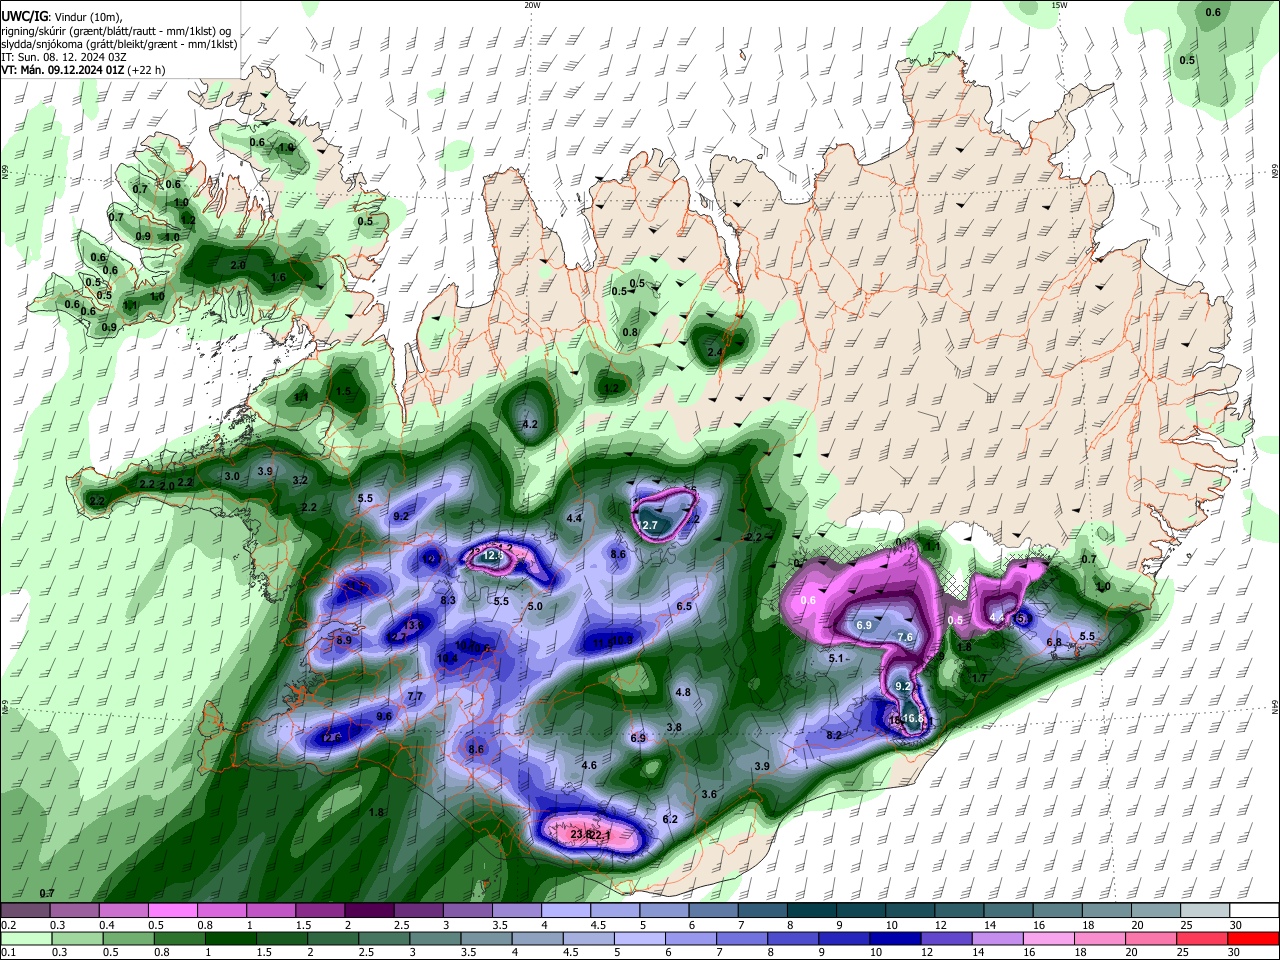This screenshot has width=1280, height=960.
Task: Pick the pale green 0.1–0.3 swatch on the lower scale
Action: click(25, 938)
